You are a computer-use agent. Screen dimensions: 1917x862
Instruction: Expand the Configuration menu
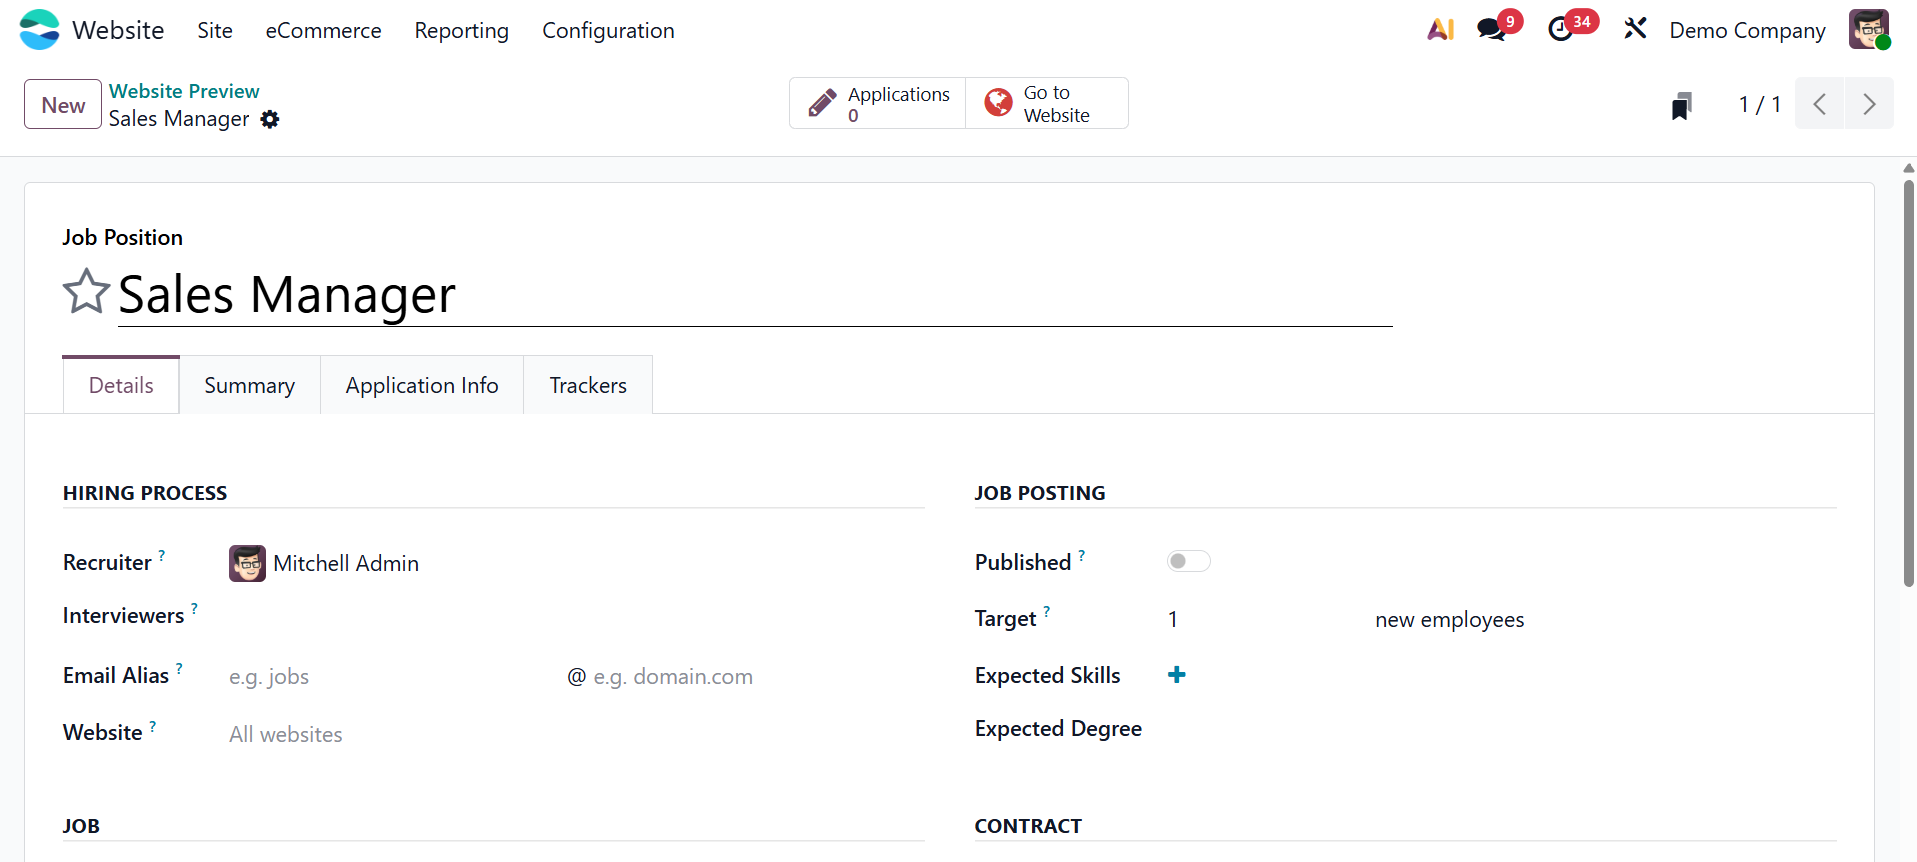608,31
